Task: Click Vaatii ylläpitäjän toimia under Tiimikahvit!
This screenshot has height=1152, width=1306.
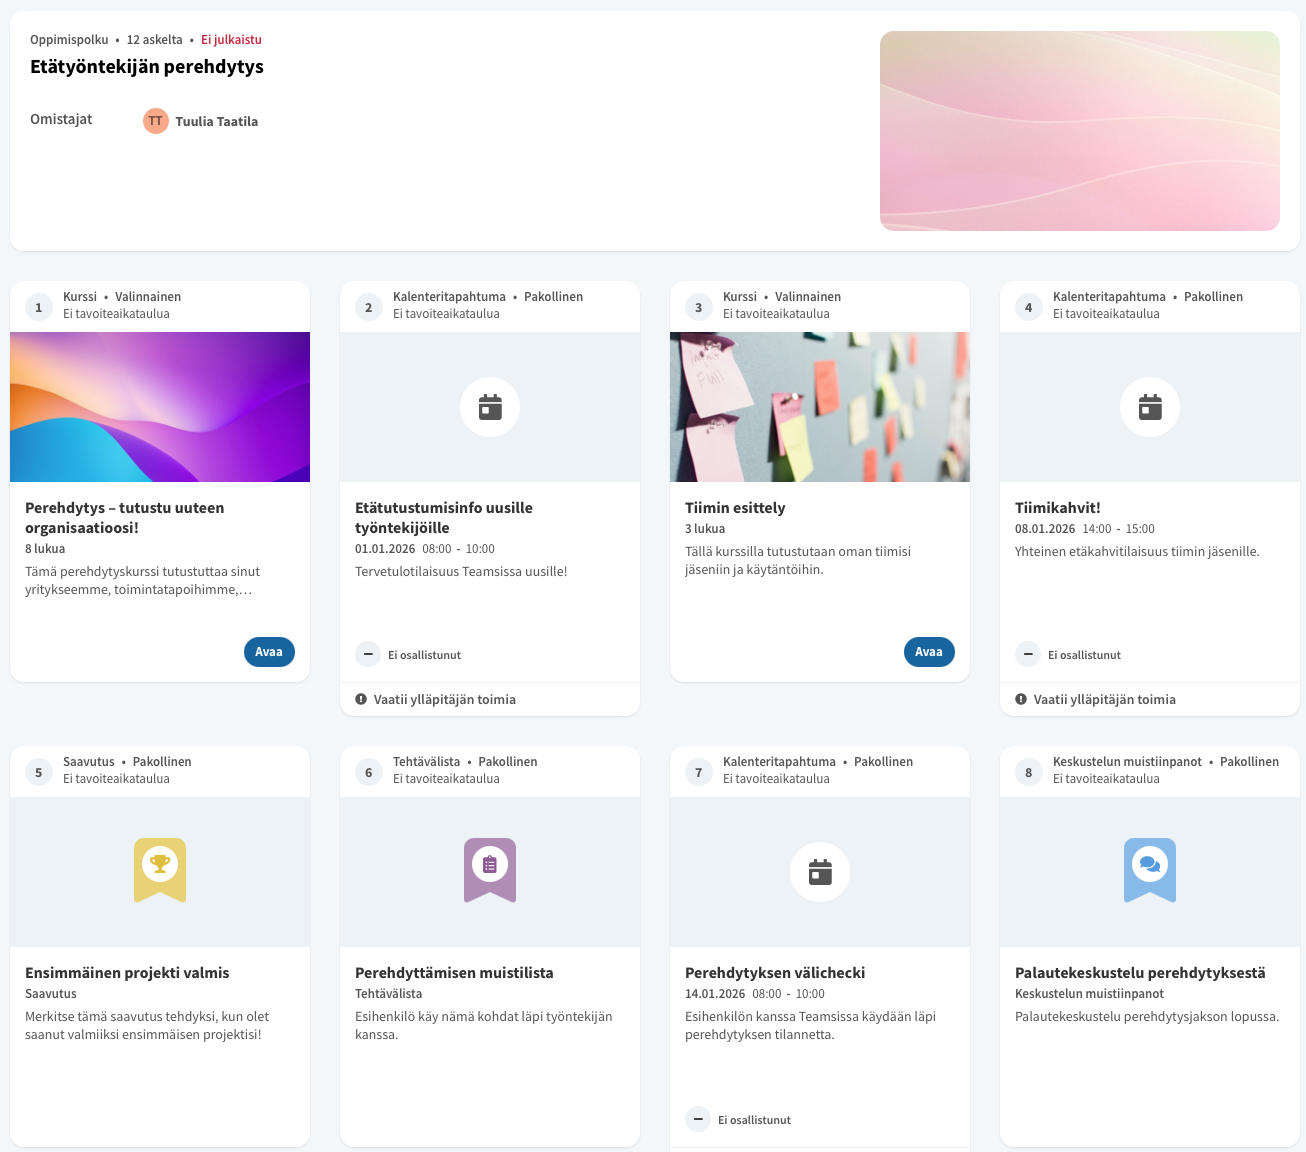Action: pos(1104,700)
